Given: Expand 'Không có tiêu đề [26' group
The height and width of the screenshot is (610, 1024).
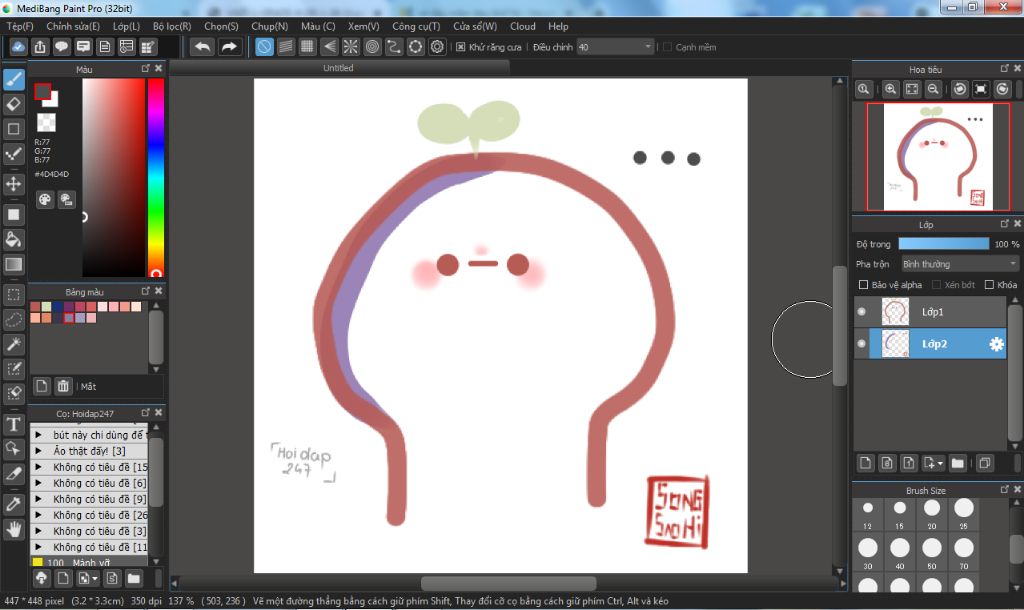Looking at the screenshot, I should tap(39, 515).
